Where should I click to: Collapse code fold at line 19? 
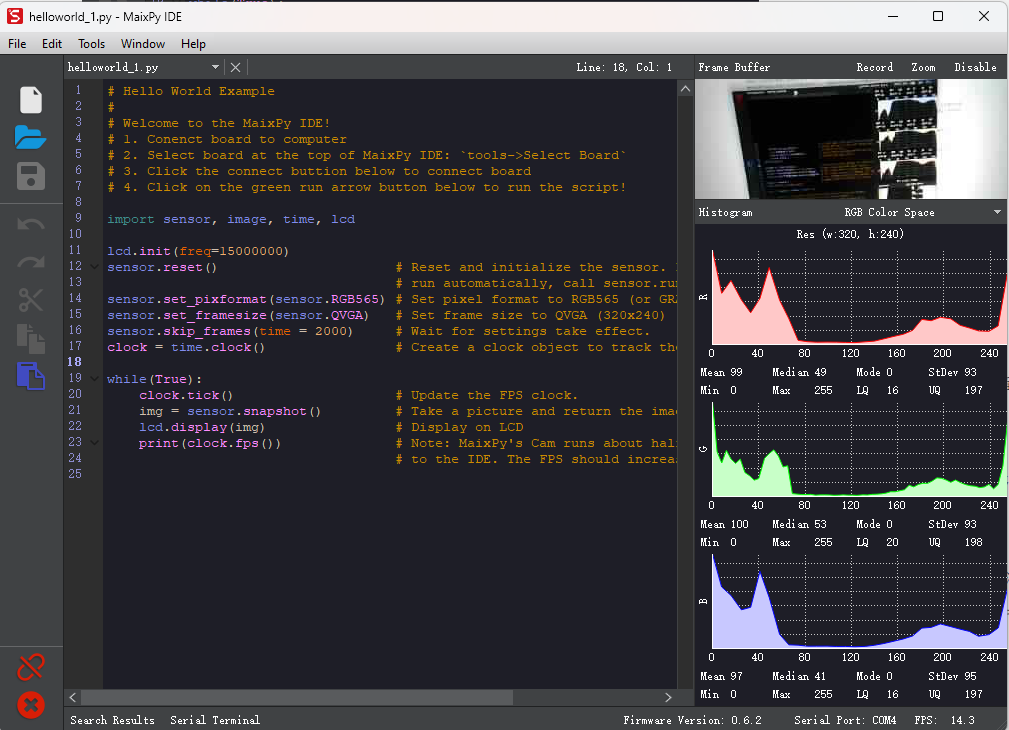[x=95, y=379]
